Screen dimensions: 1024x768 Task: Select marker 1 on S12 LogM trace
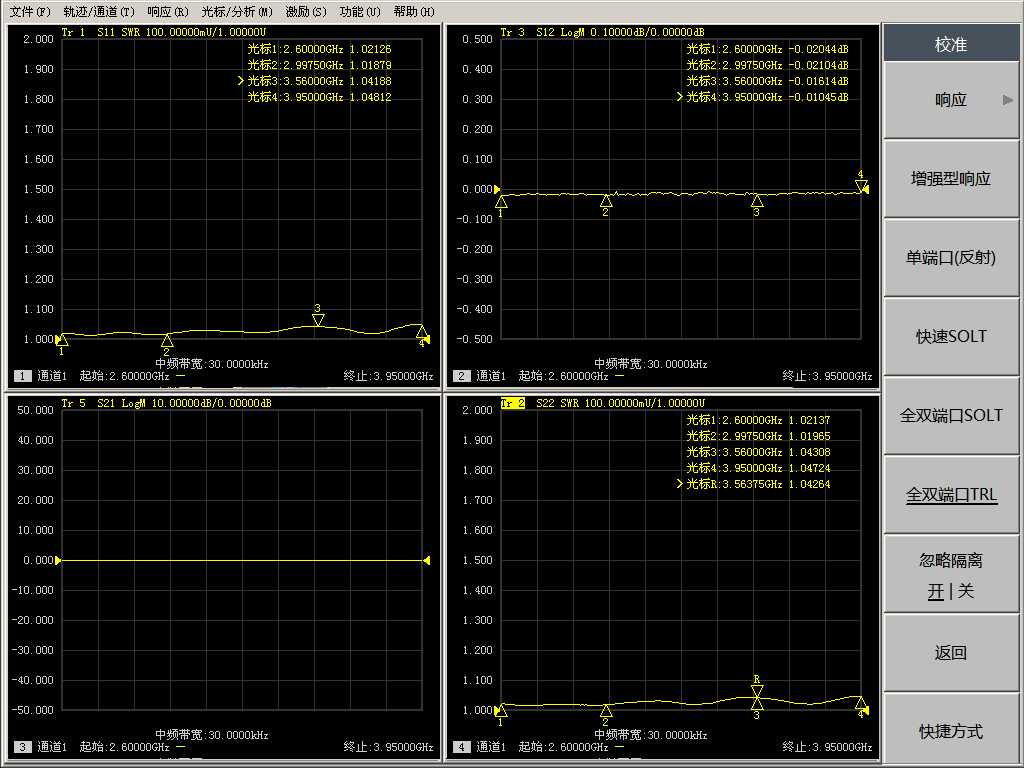[x=501, y=206]
